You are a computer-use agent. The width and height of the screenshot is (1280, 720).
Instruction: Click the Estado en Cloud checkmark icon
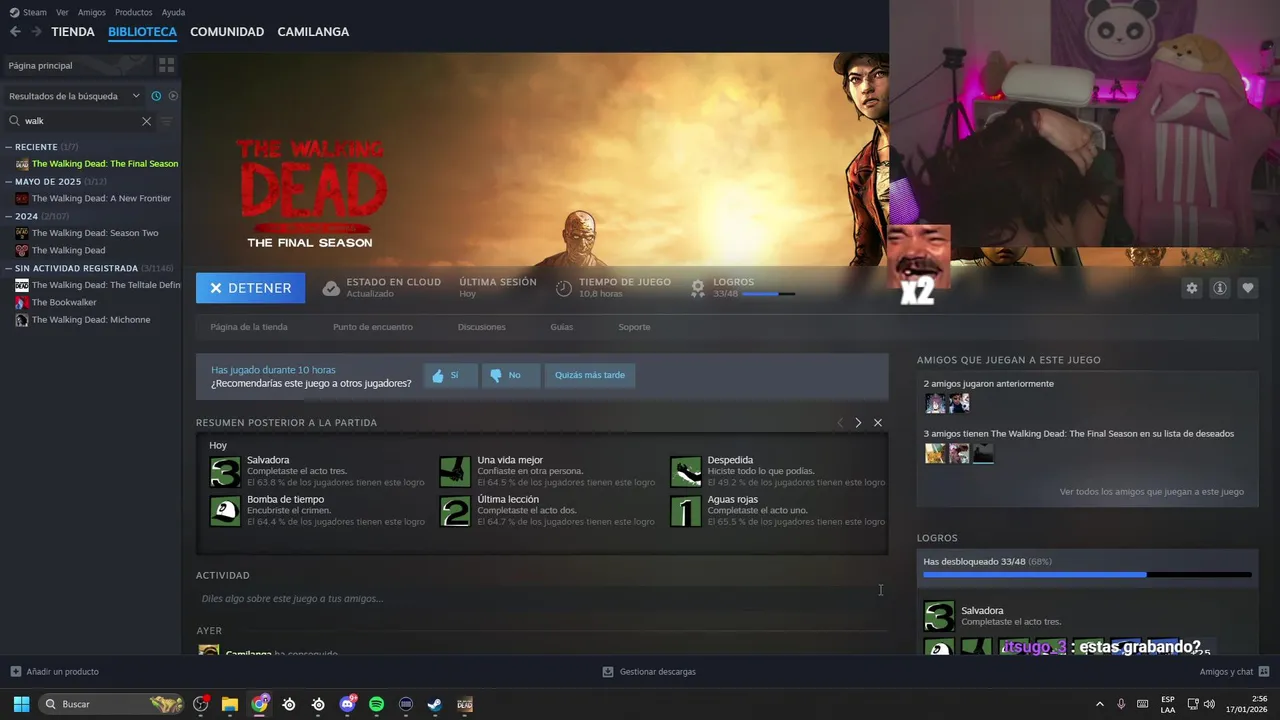pos(331,288)
